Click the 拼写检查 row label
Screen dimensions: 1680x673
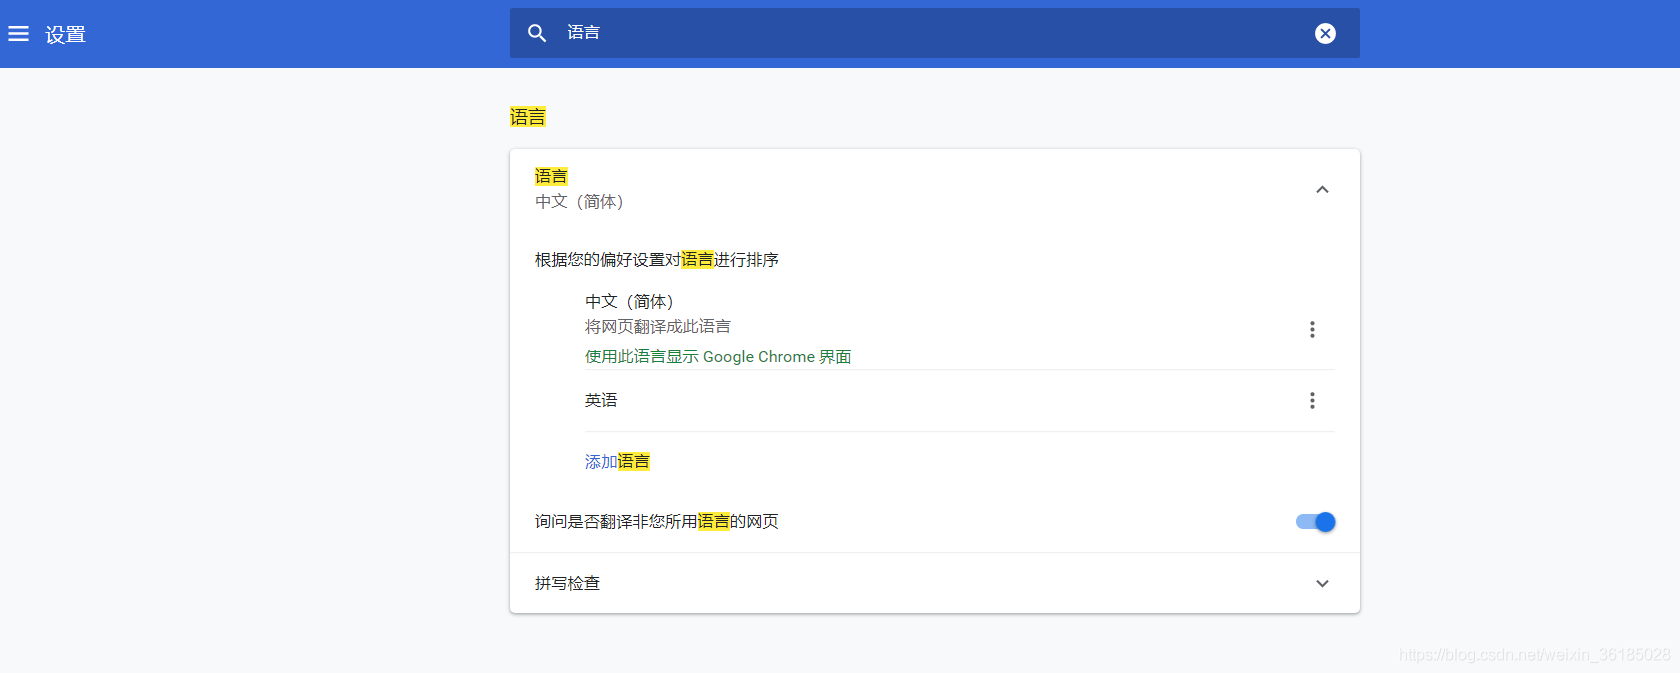pyautogui.click(x=567, y=583)
